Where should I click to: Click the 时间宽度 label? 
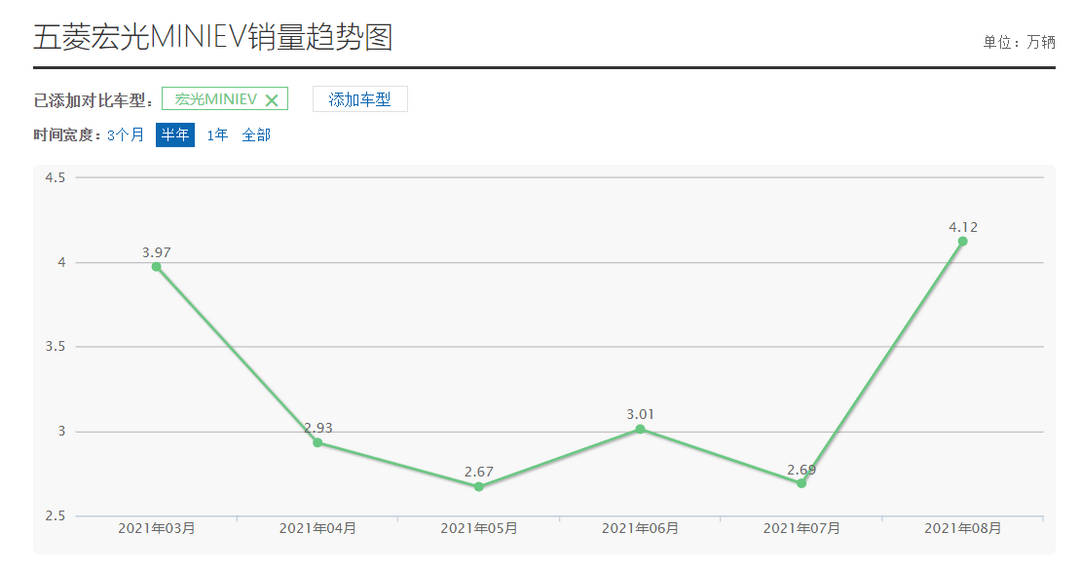click(68, 135)
